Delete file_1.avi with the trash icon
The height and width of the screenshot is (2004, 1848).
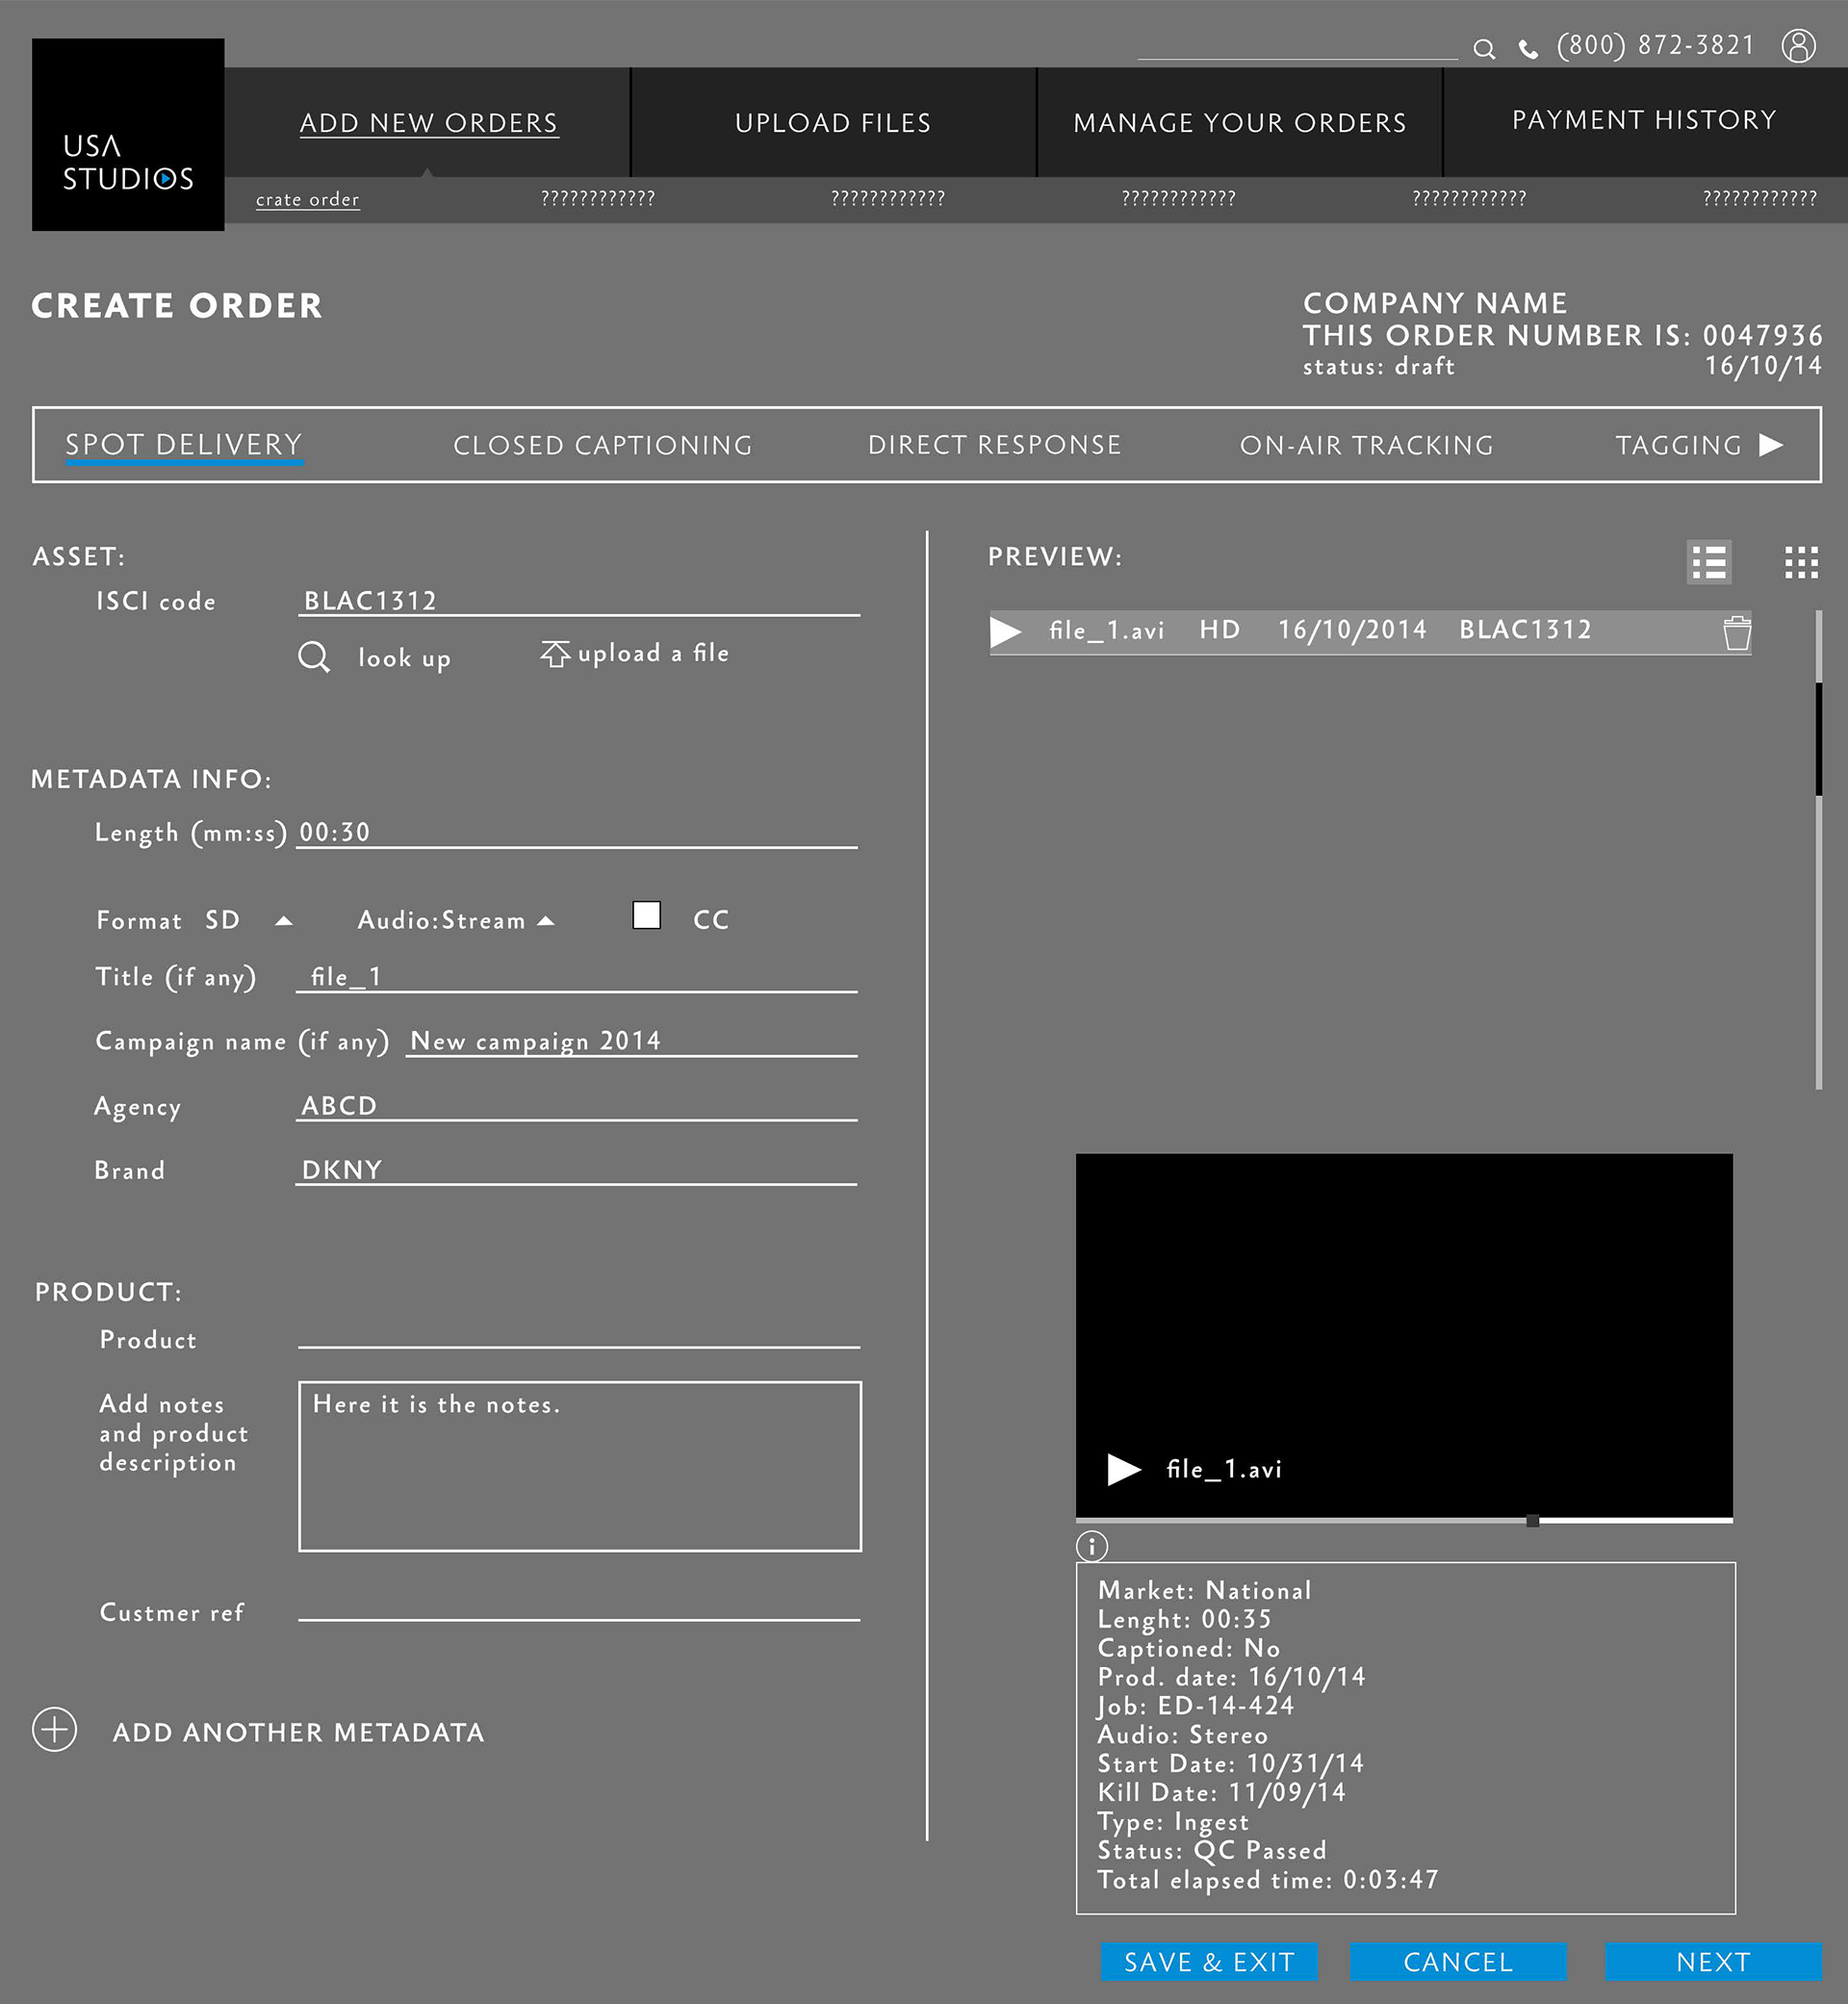1736,633
